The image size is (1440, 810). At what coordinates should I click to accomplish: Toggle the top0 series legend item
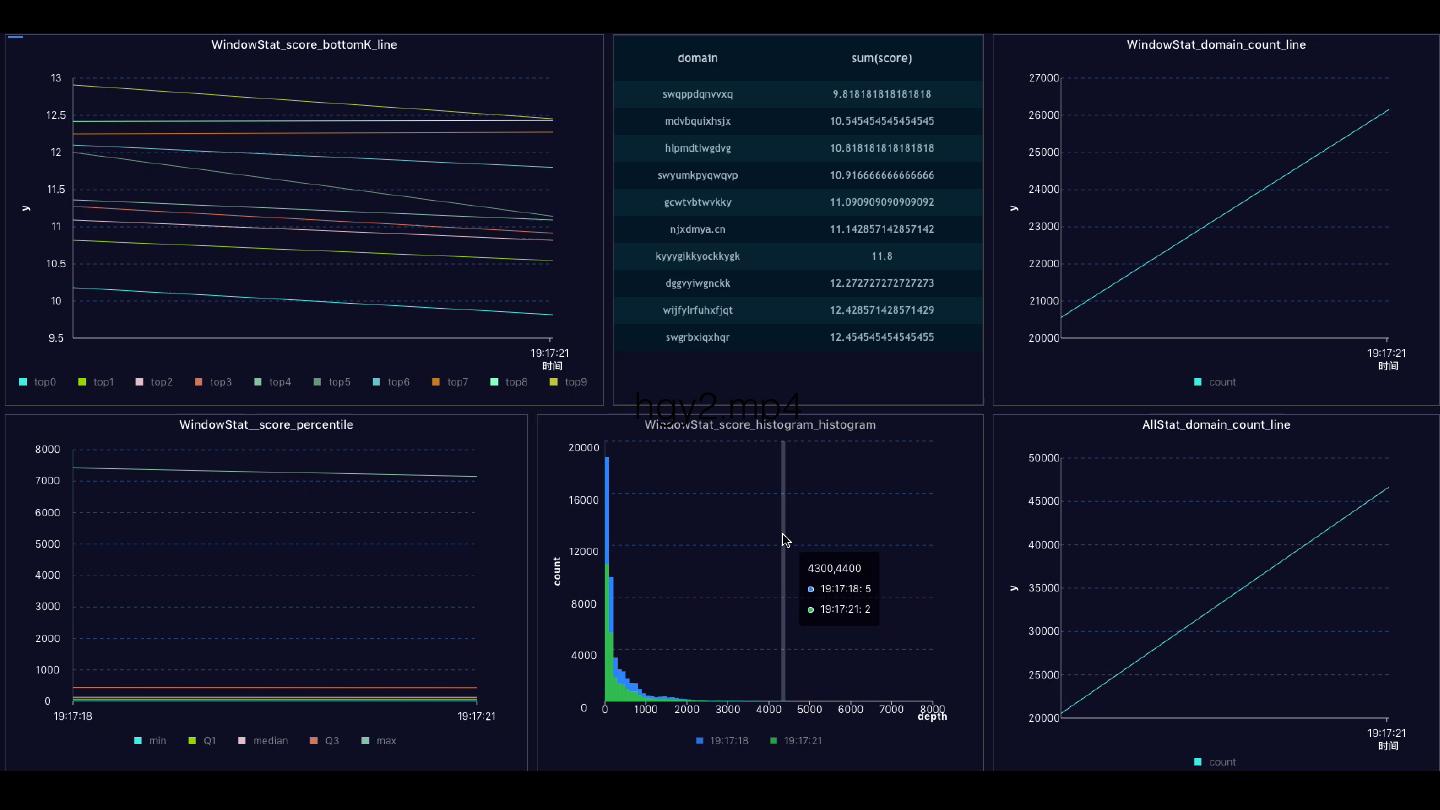tap(37, 382)
